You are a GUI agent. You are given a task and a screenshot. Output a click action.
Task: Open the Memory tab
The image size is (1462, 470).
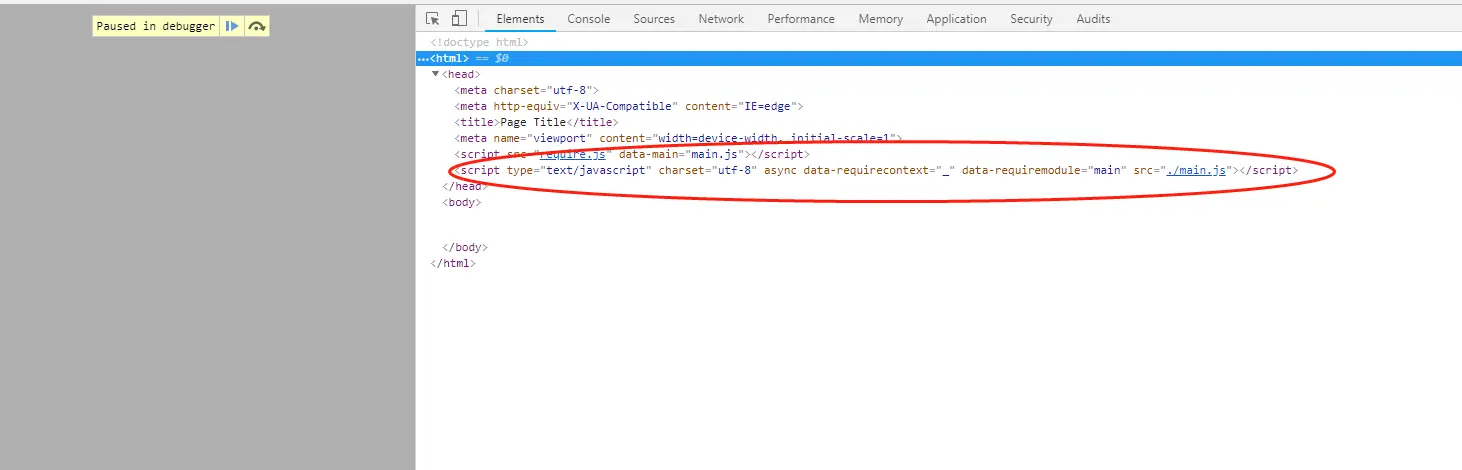(880, 19)
